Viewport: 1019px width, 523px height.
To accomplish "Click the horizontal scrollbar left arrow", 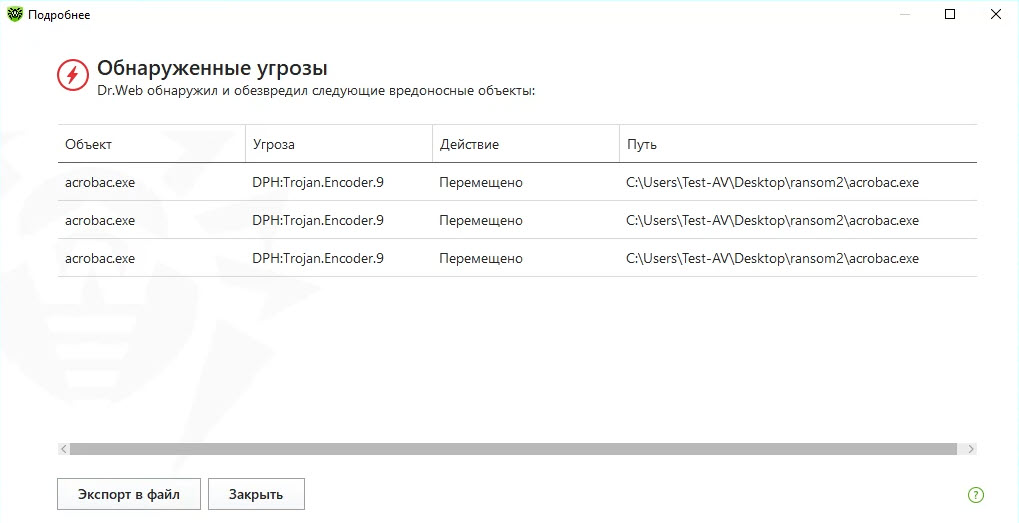I will [x=63, y=450].
